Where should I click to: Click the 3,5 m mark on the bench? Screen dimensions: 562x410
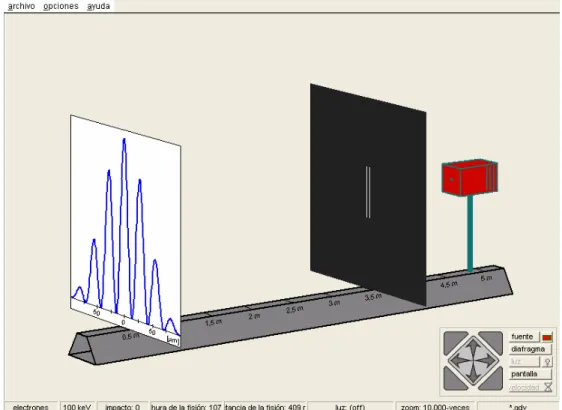coord(373,297)
